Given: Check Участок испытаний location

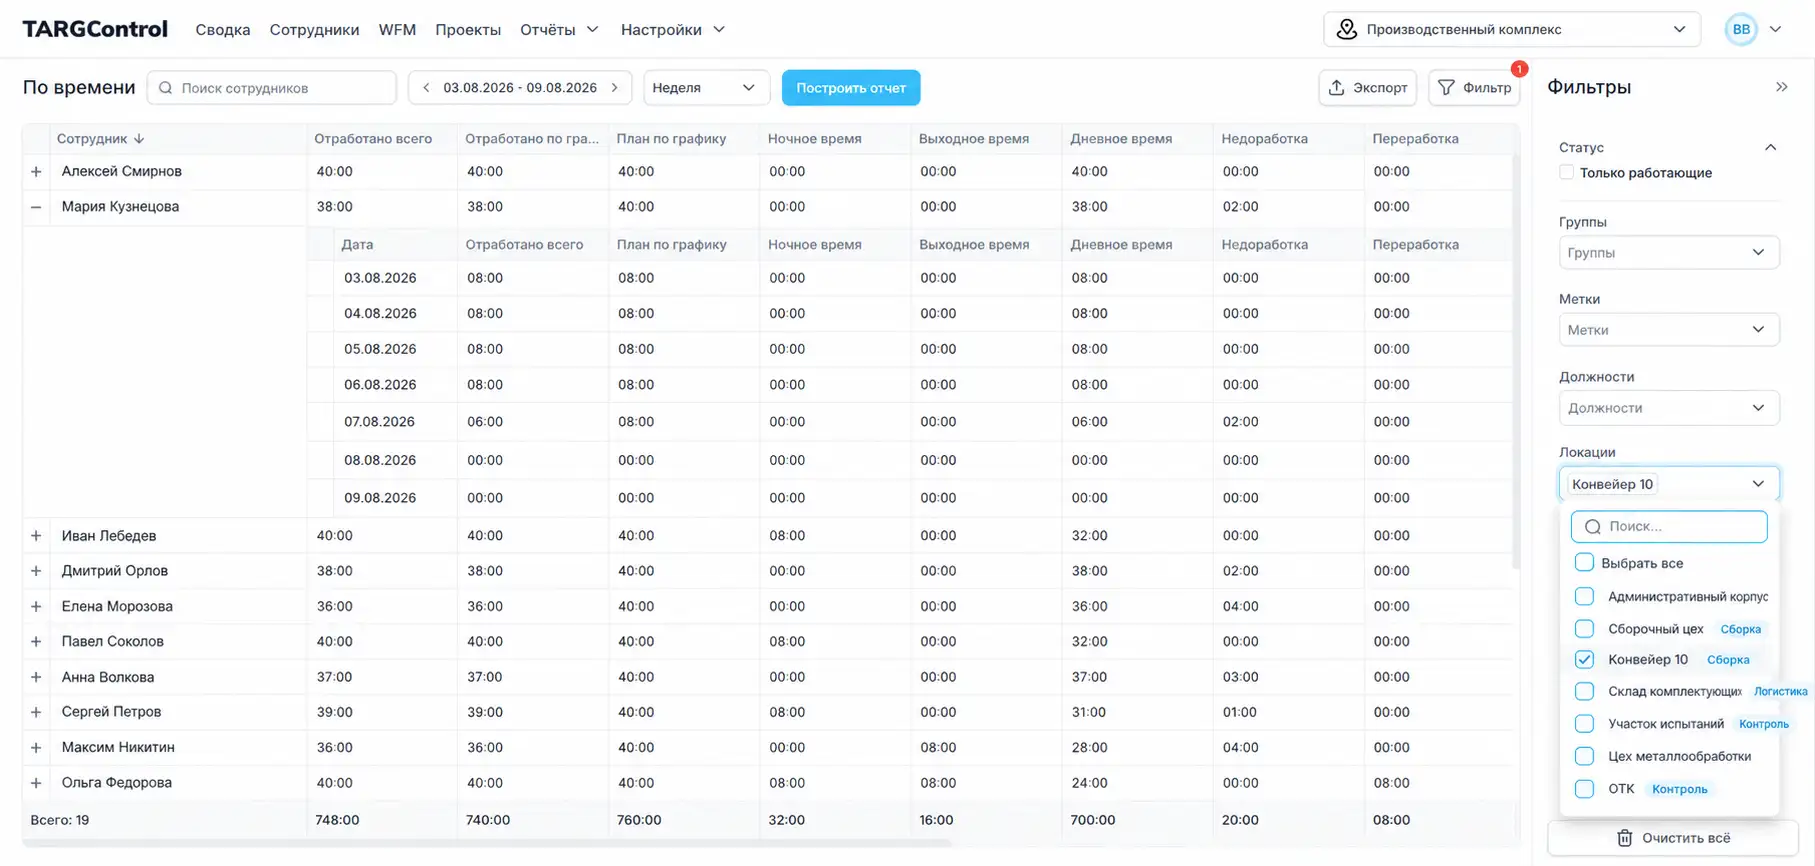Looking at the screenshot, I should pyautogui.click(x=1584, y=723).
